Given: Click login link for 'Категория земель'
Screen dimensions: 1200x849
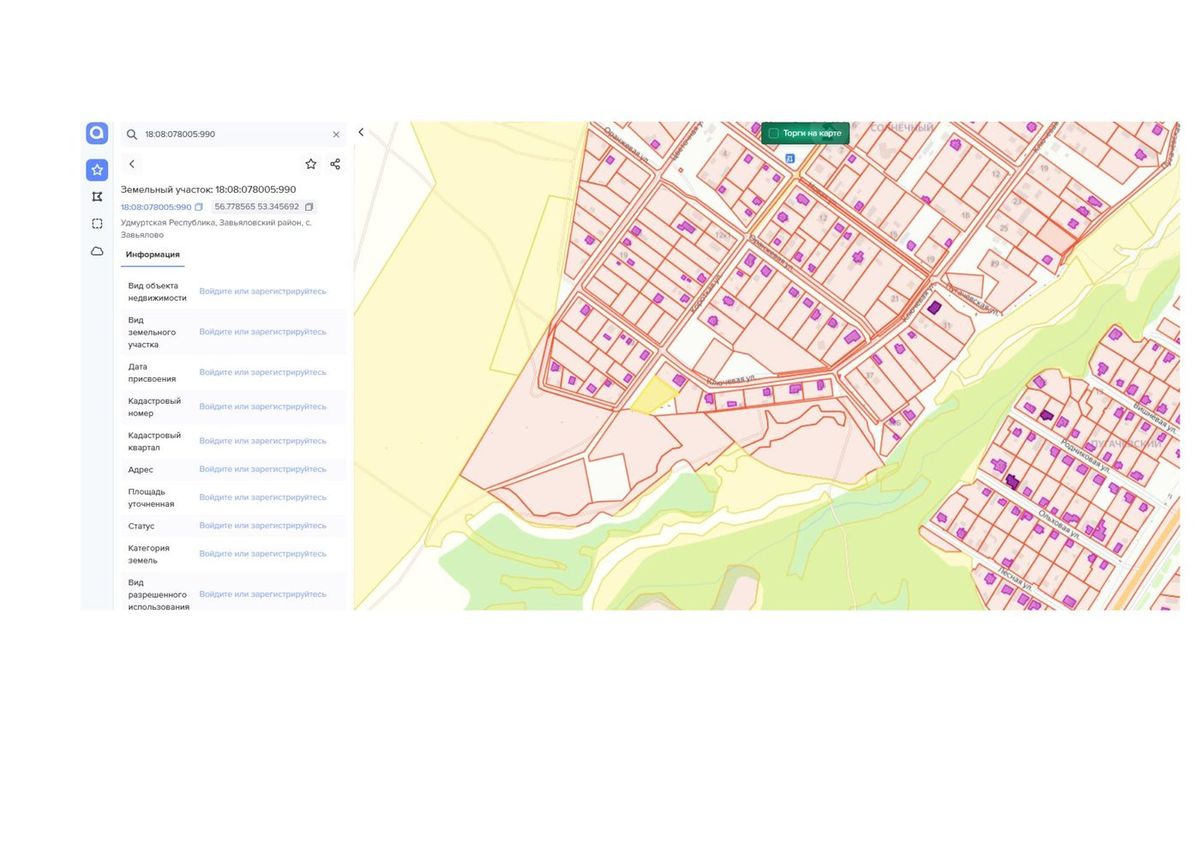Looking at the screenshot, I should tap(263, 554).
